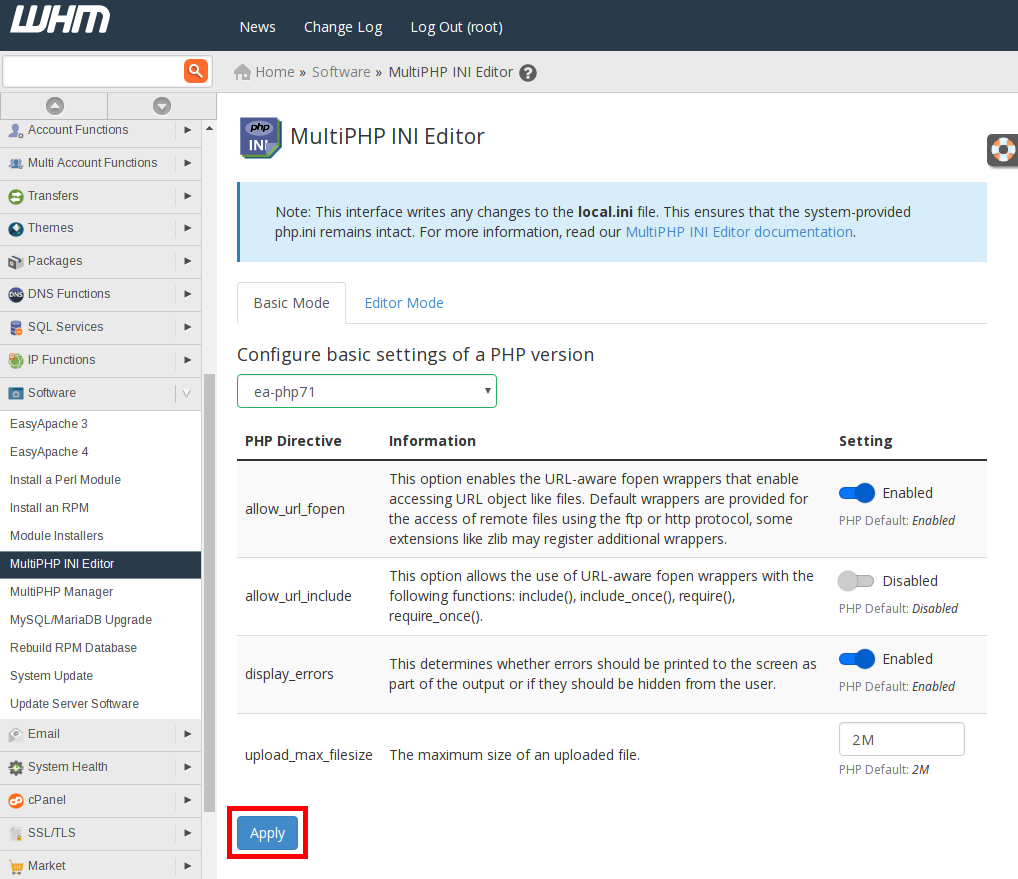The width and height of the screenshot is (1018, 879).
Task: Click the IP Functions icon
Action: click(x=16, y=360)
